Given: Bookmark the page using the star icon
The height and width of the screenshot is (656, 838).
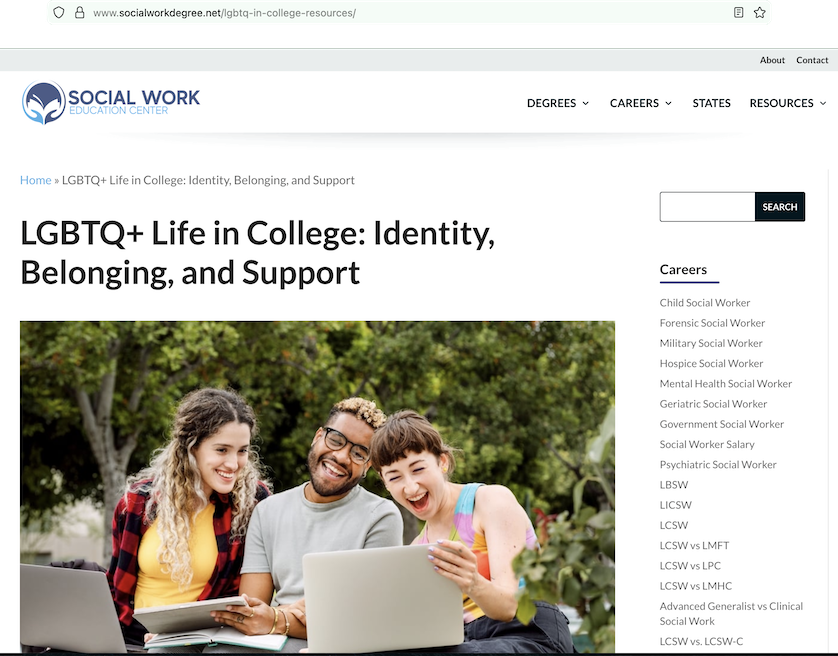Looking at the screenshot, I should coord(760,13).
